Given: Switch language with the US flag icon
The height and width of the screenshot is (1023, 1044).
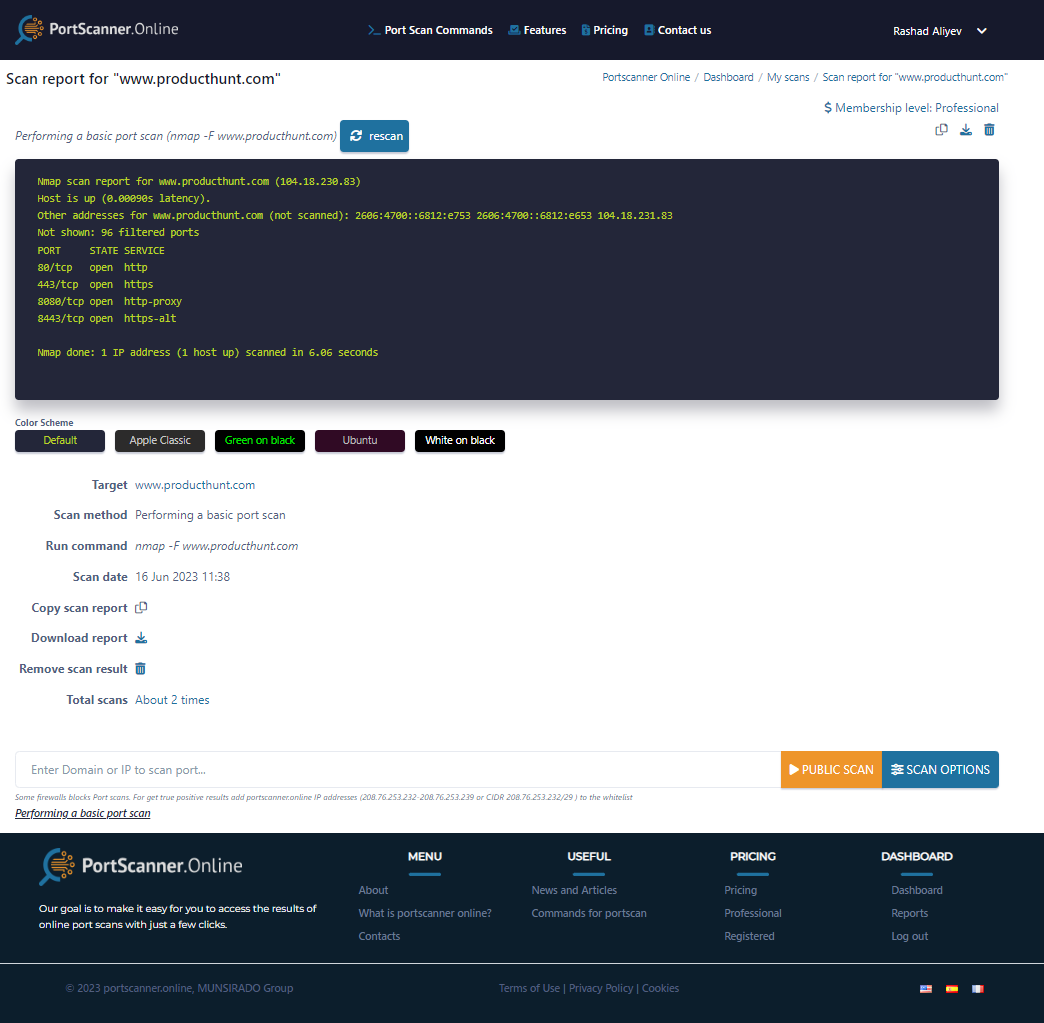Looking at the screenshot, I should (925, 989).
